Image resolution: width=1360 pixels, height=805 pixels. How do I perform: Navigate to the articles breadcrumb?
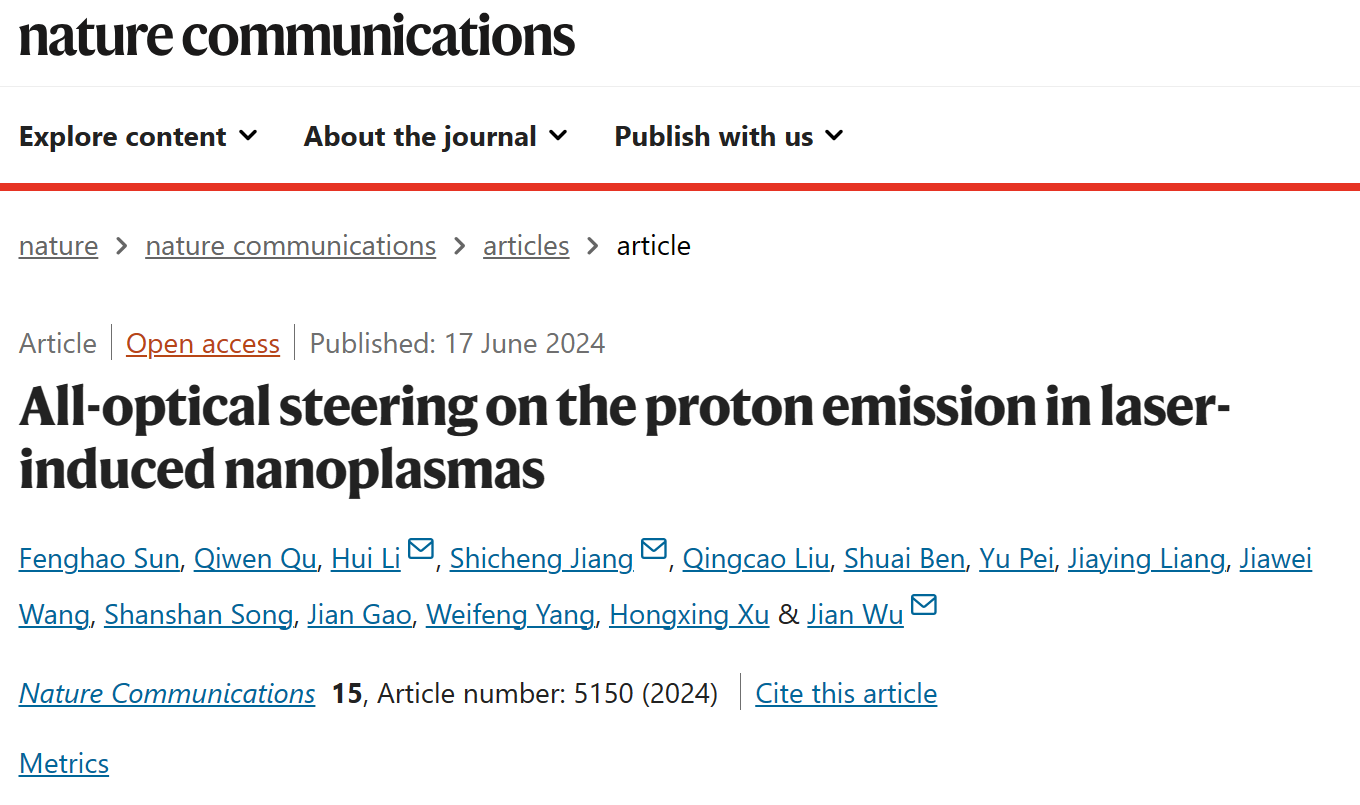[526, 246]
